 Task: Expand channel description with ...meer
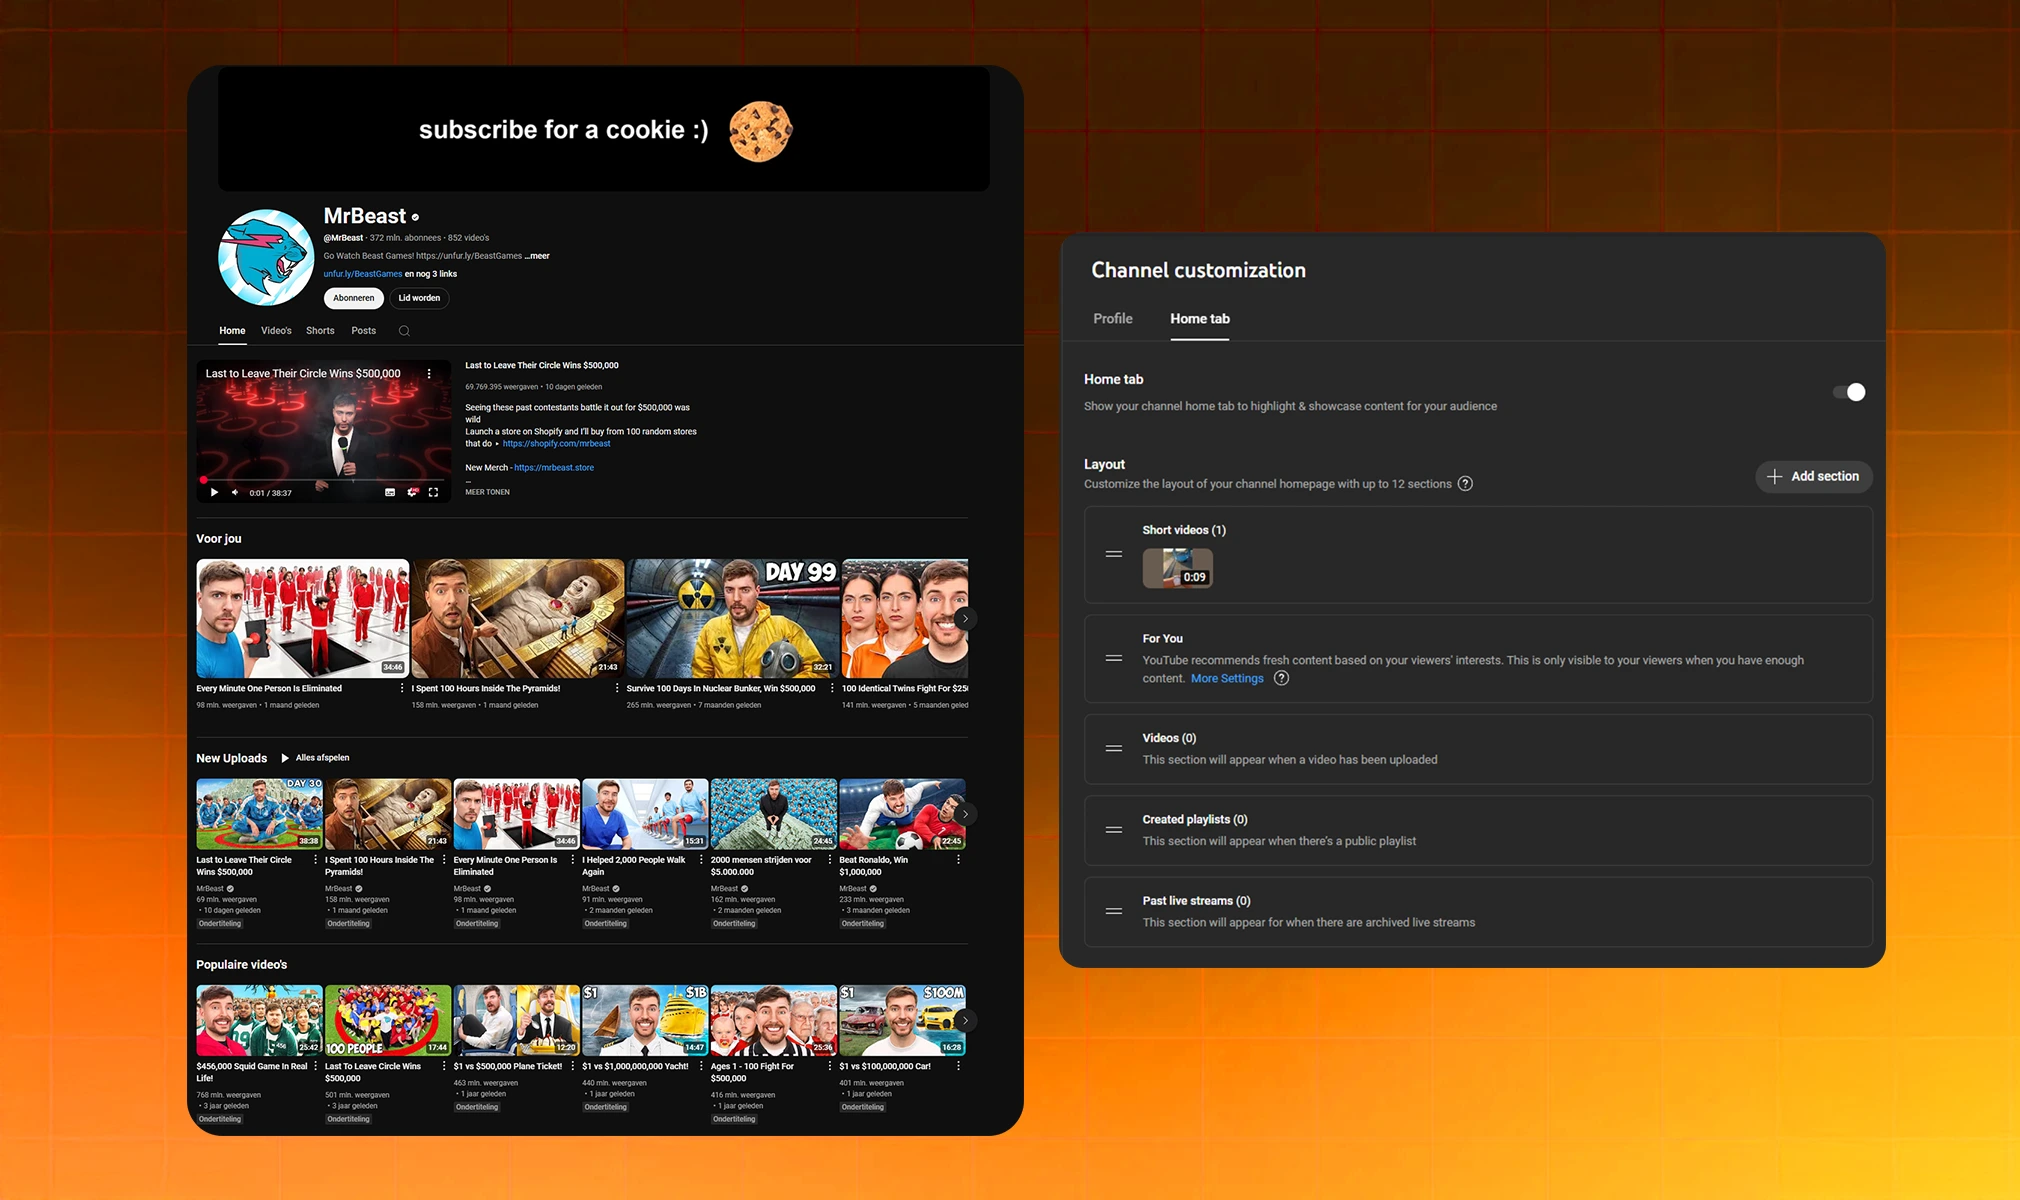coord(538,256)
